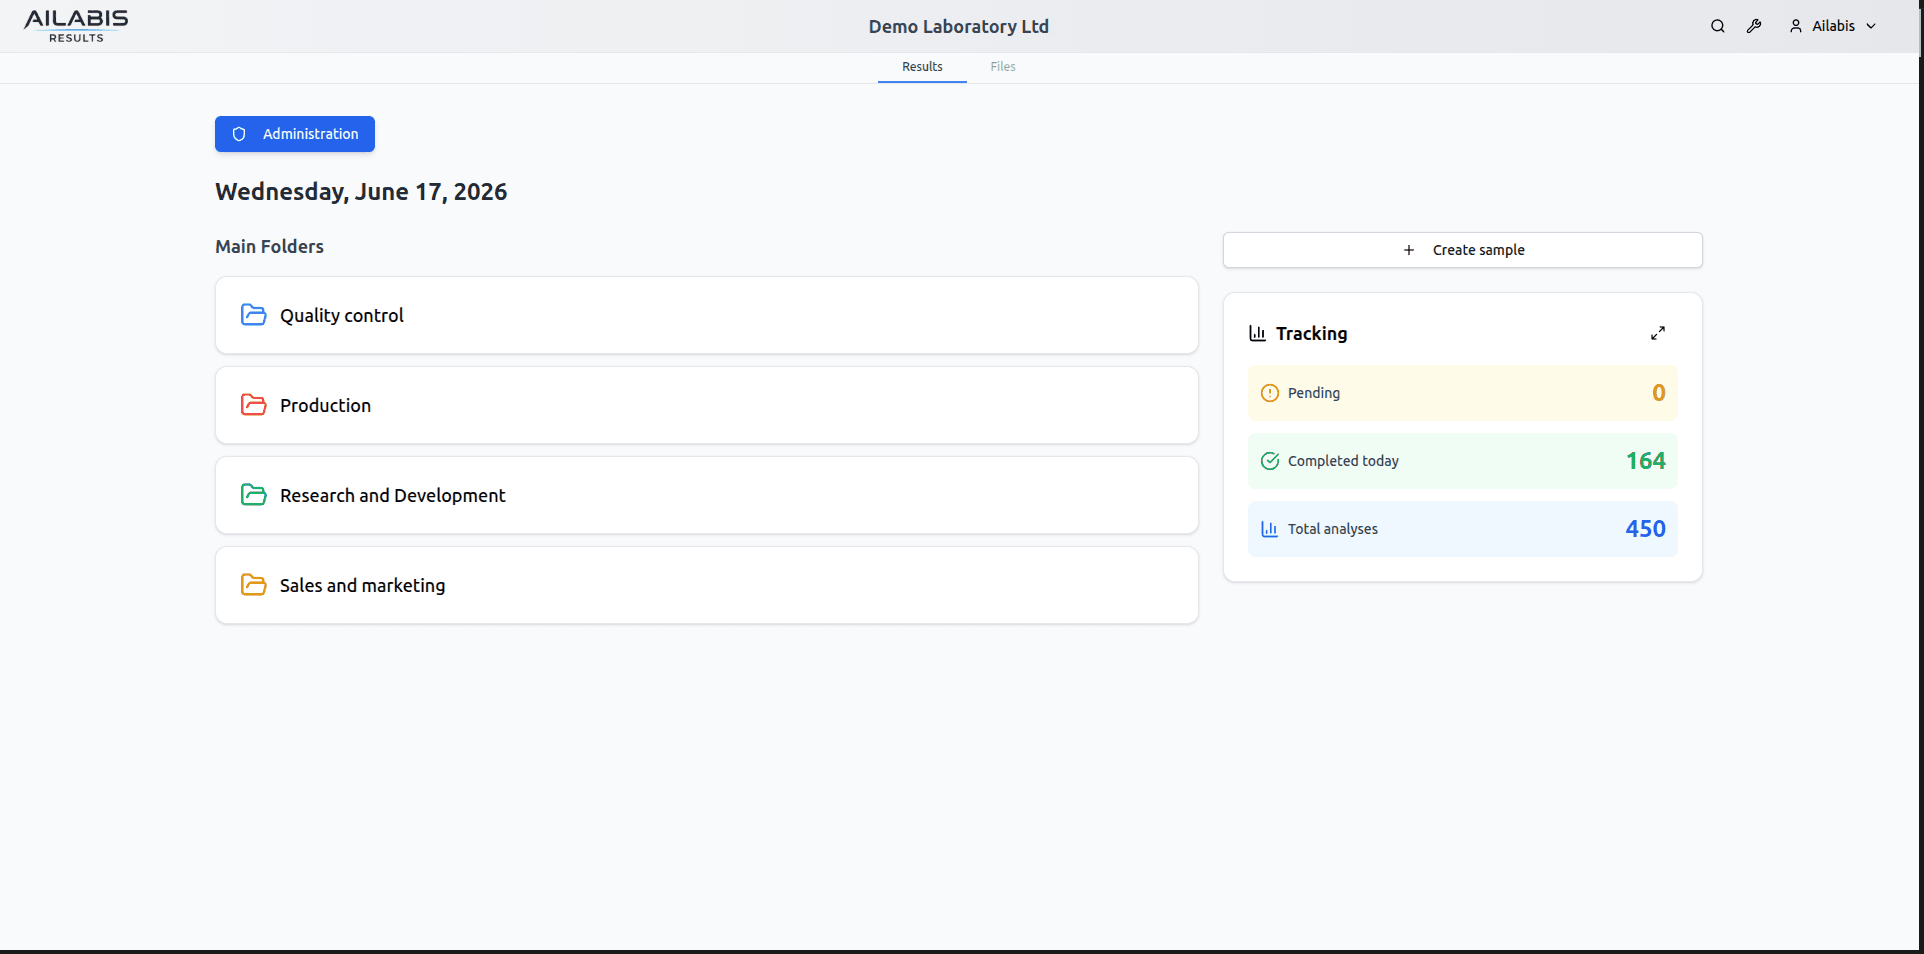This screenshot has width=1924, height=954.
Task: Expand the Ailabis account dropdown chevron
Action: click(1871, 26)
